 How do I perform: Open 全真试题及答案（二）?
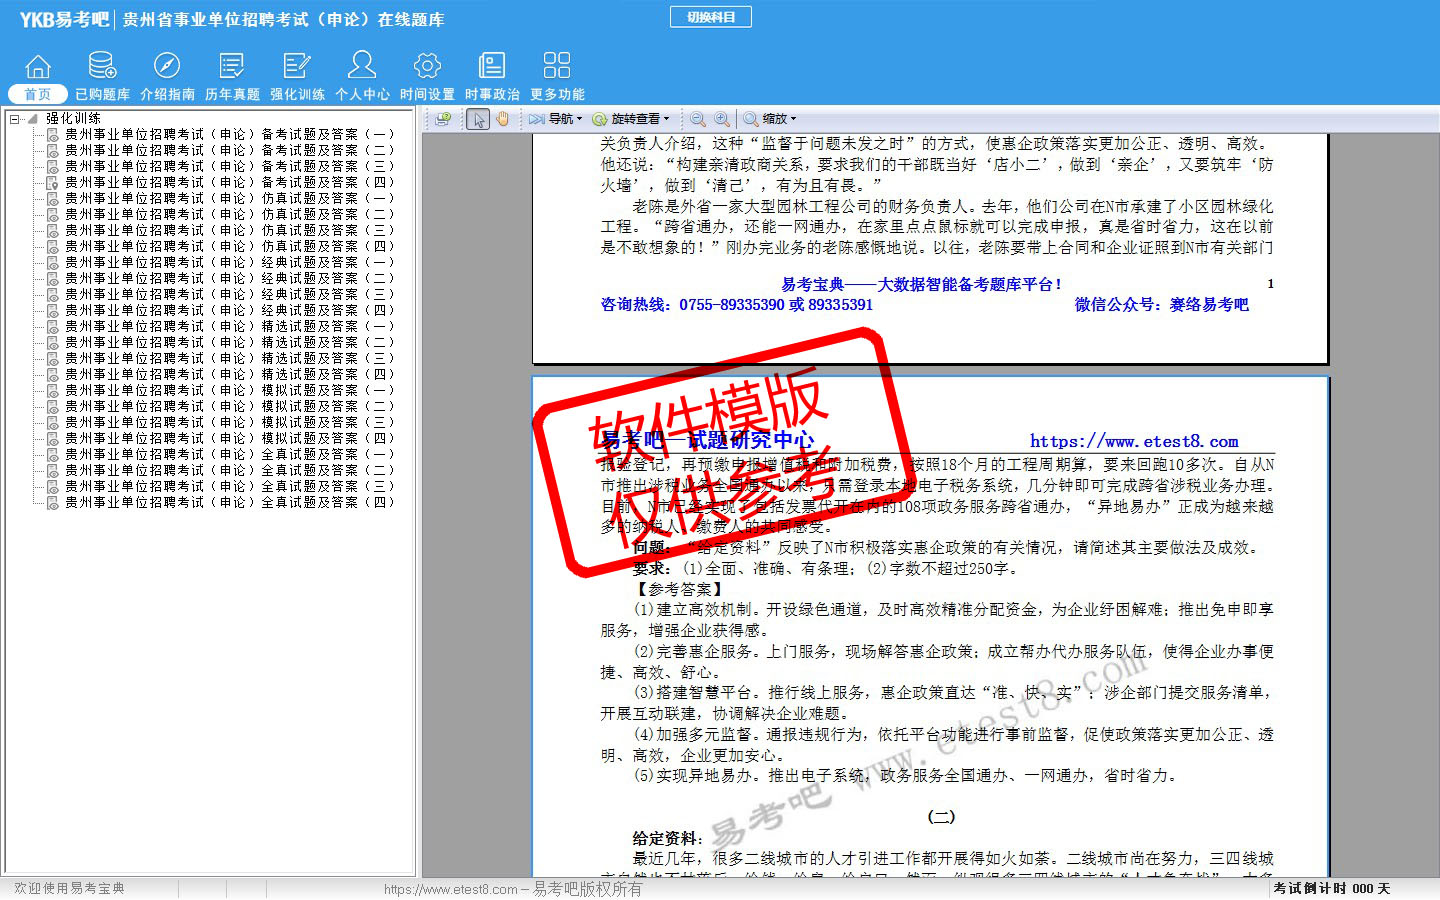pyautogui.click(x=230, y=470)
